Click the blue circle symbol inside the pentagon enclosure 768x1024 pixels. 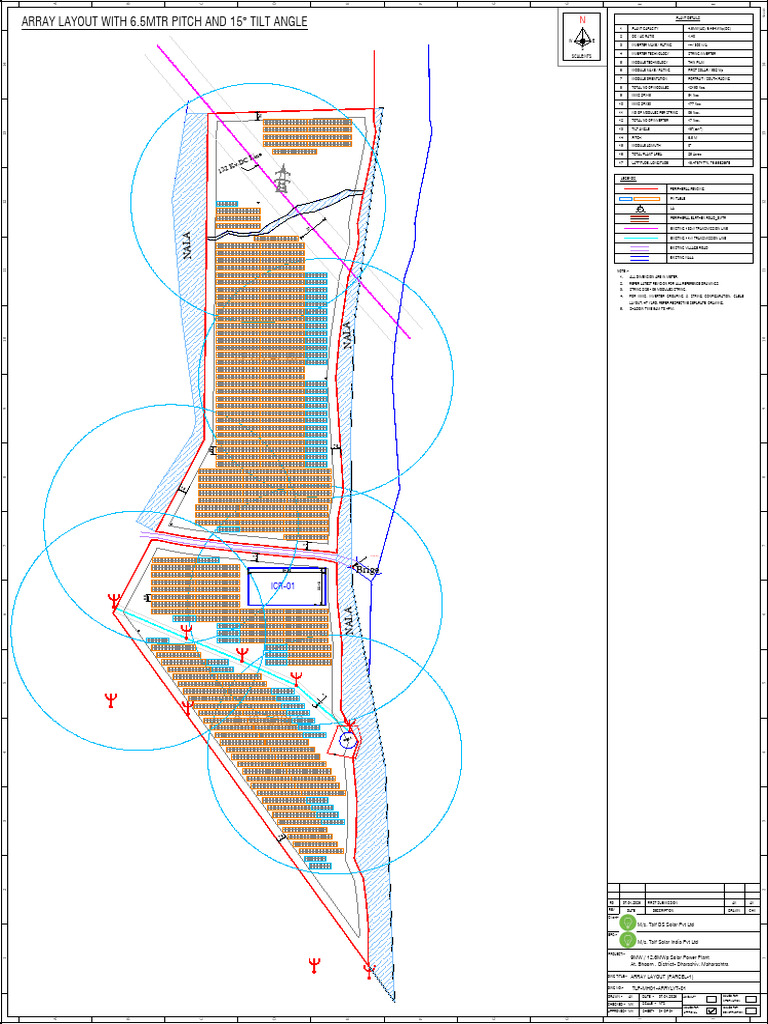(x=347, y=740)
